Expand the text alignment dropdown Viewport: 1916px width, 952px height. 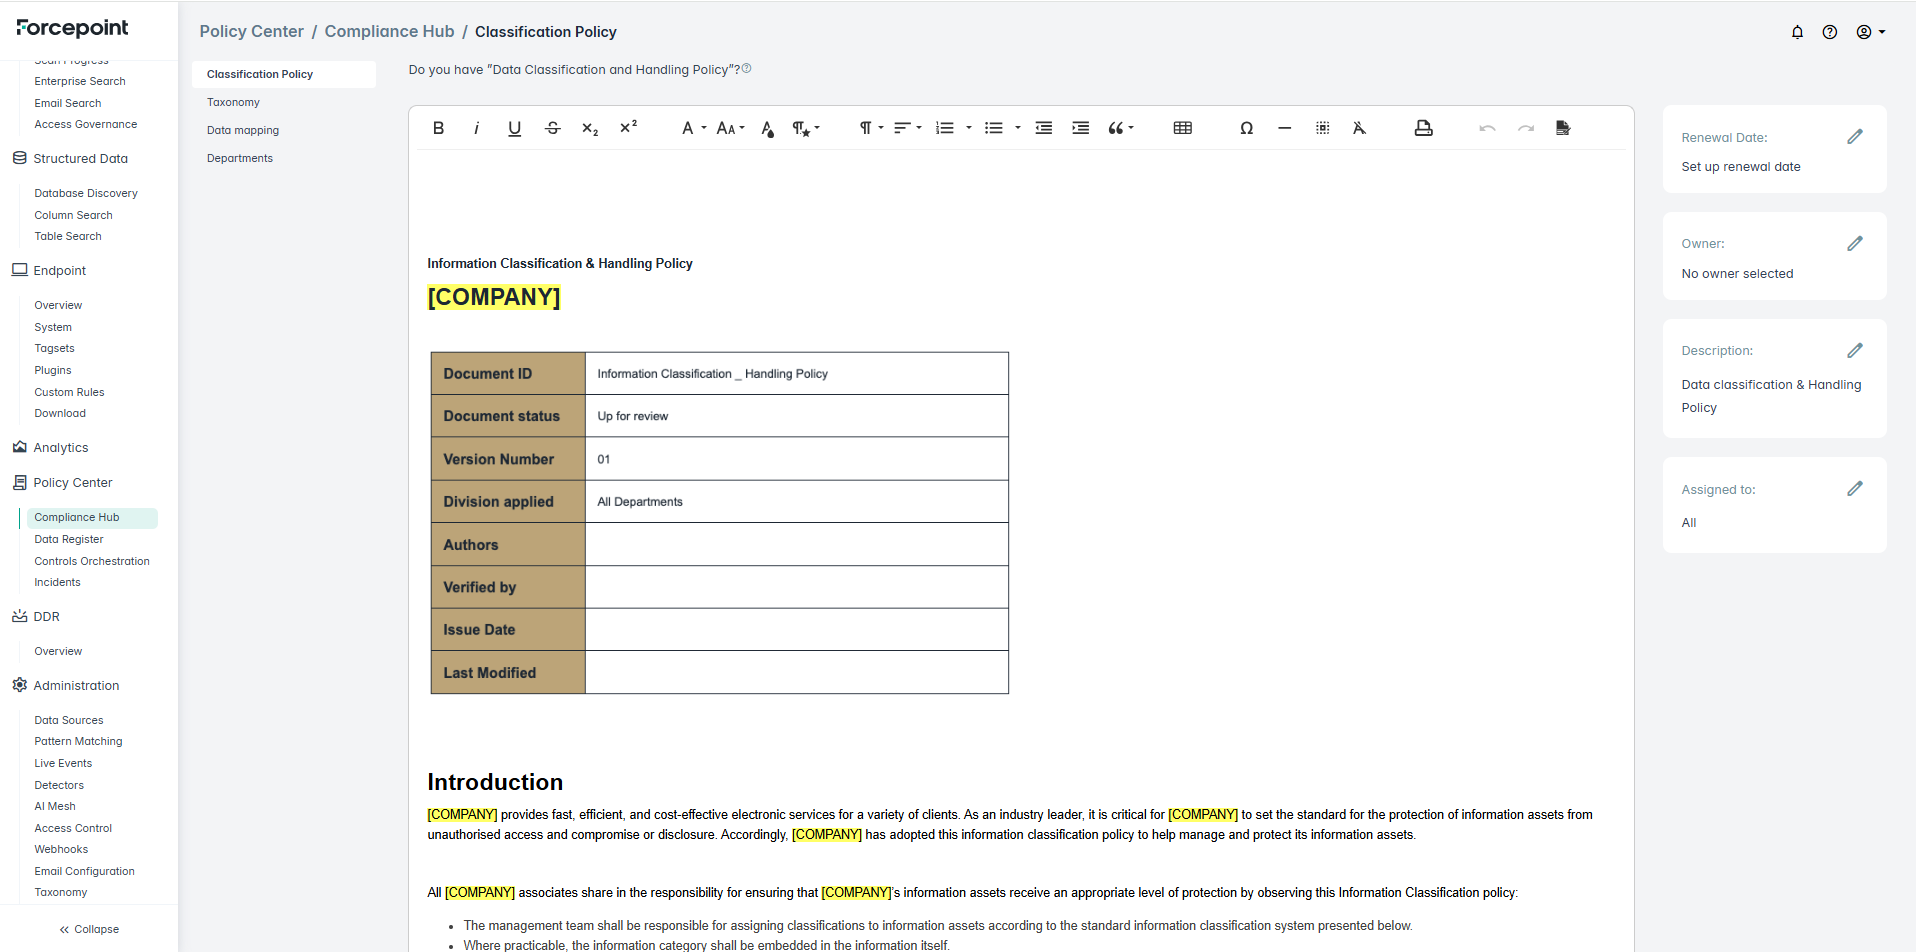(907, 128)
